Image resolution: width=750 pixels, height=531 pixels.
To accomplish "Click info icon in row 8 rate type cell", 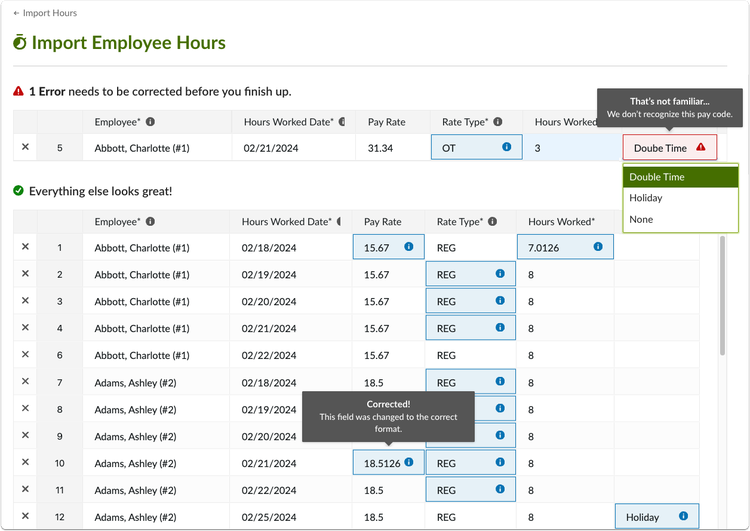I will (x=500, y=408).
